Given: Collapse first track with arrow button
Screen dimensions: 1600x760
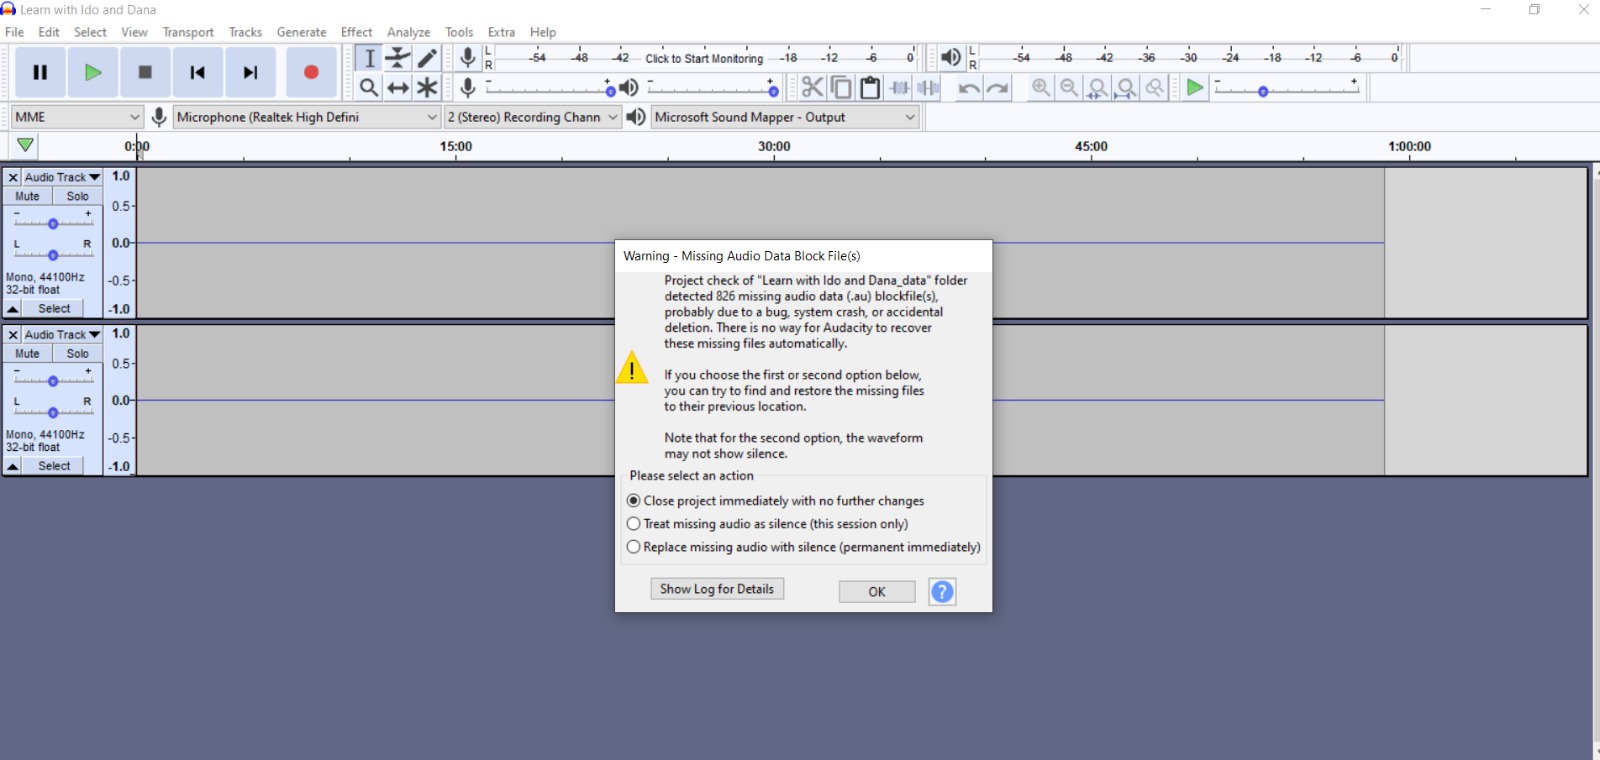Looking at the screenshot, I should pyautogui.click(x=13, y=309).
